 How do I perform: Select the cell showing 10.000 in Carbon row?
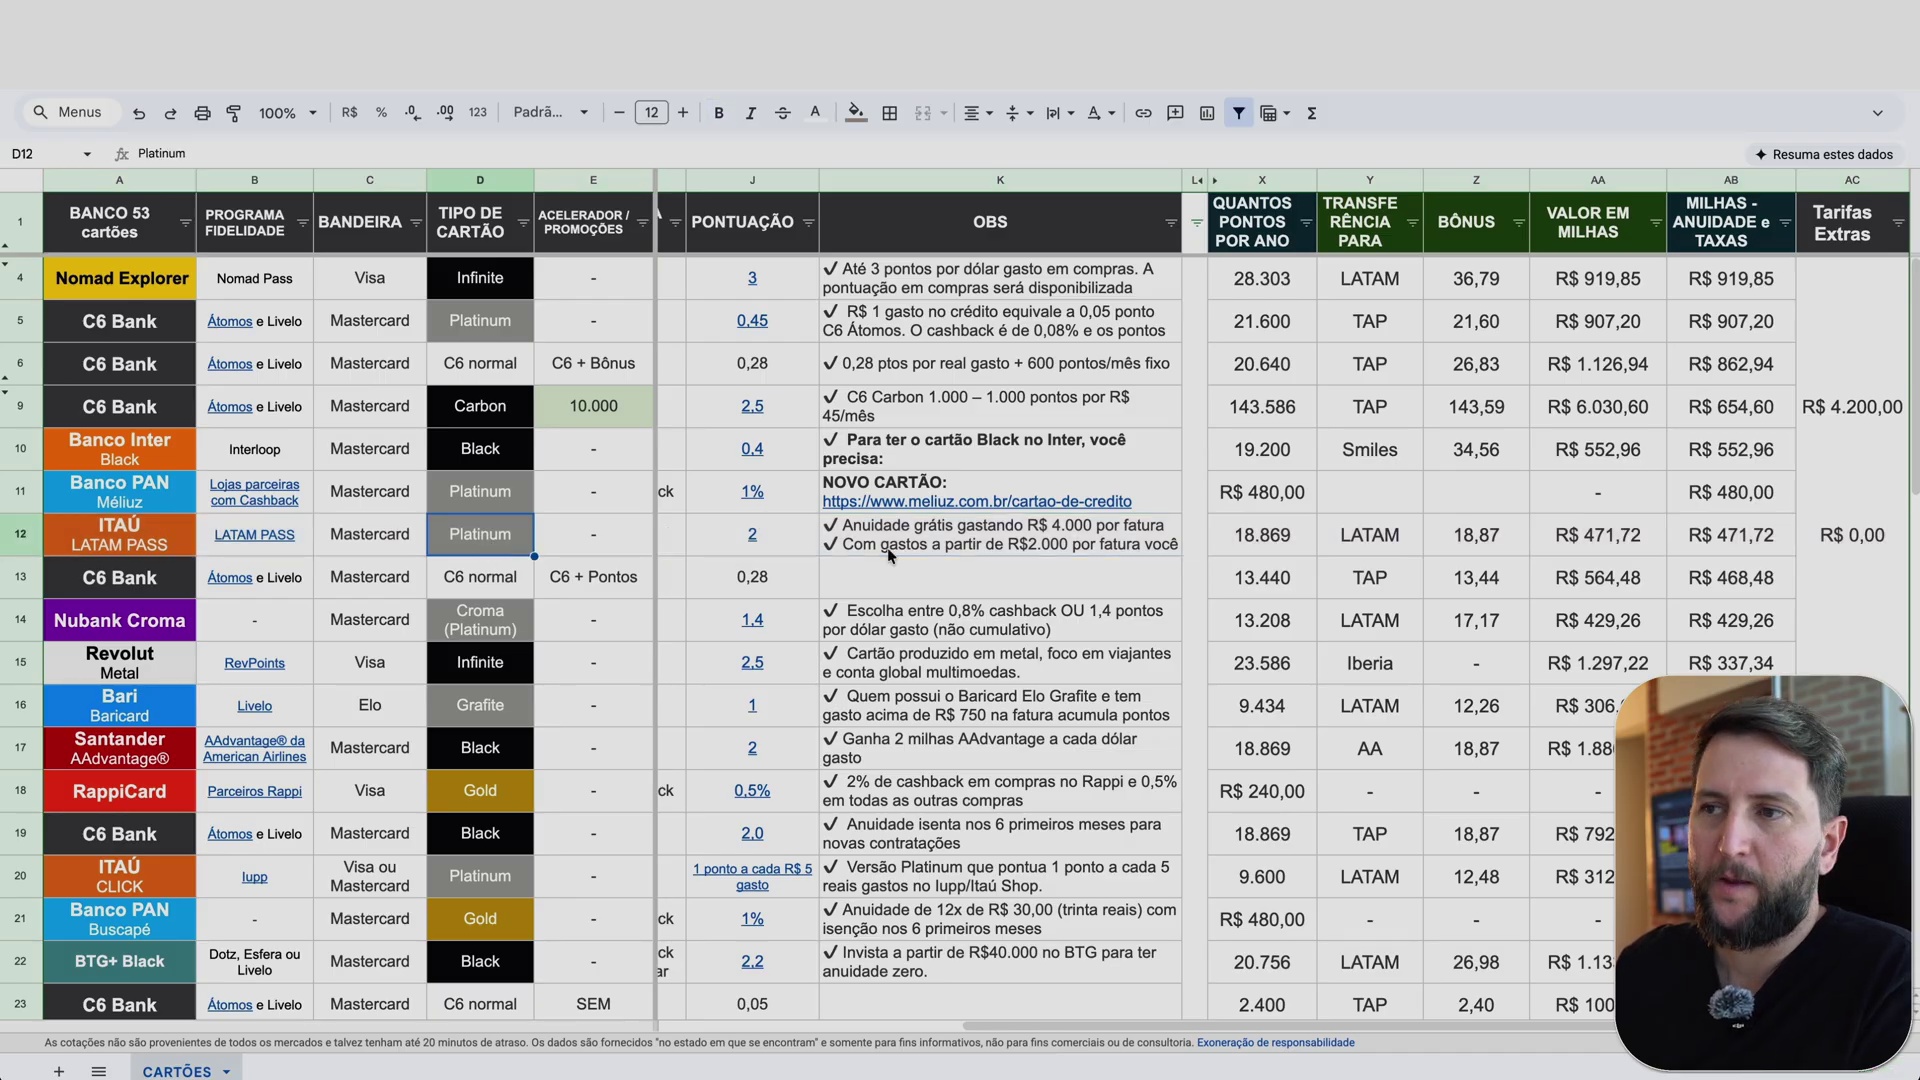pos(593,406)
